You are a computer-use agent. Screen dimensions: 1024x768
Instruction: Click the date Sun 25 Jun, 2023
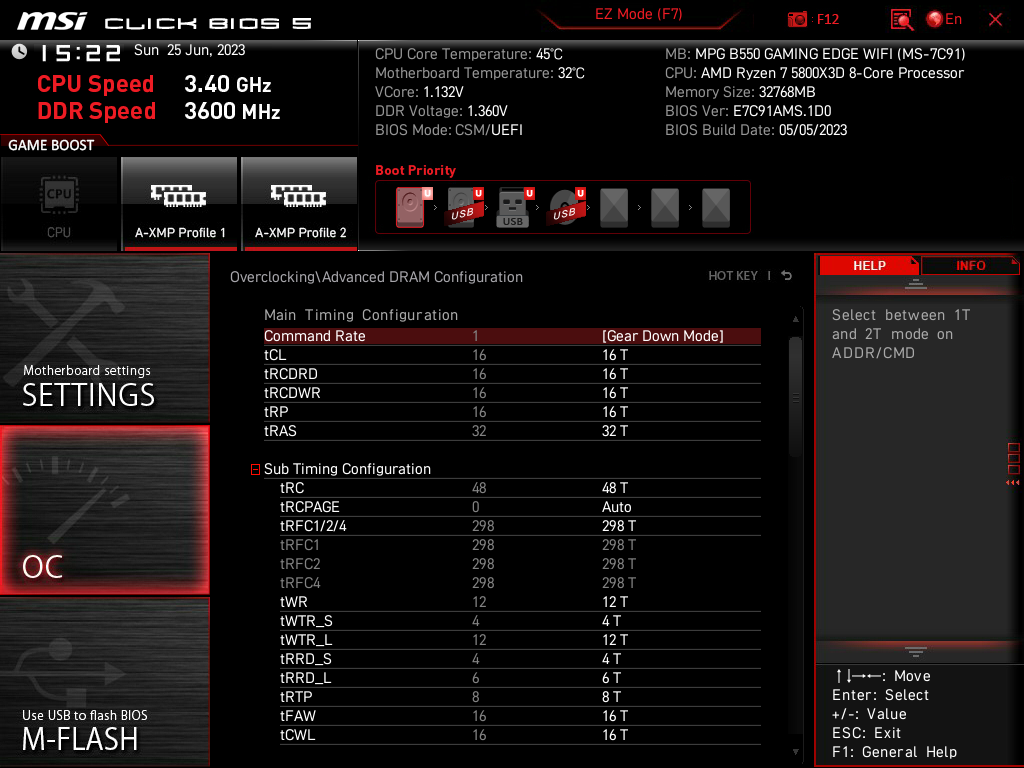(x=189, y=50)
